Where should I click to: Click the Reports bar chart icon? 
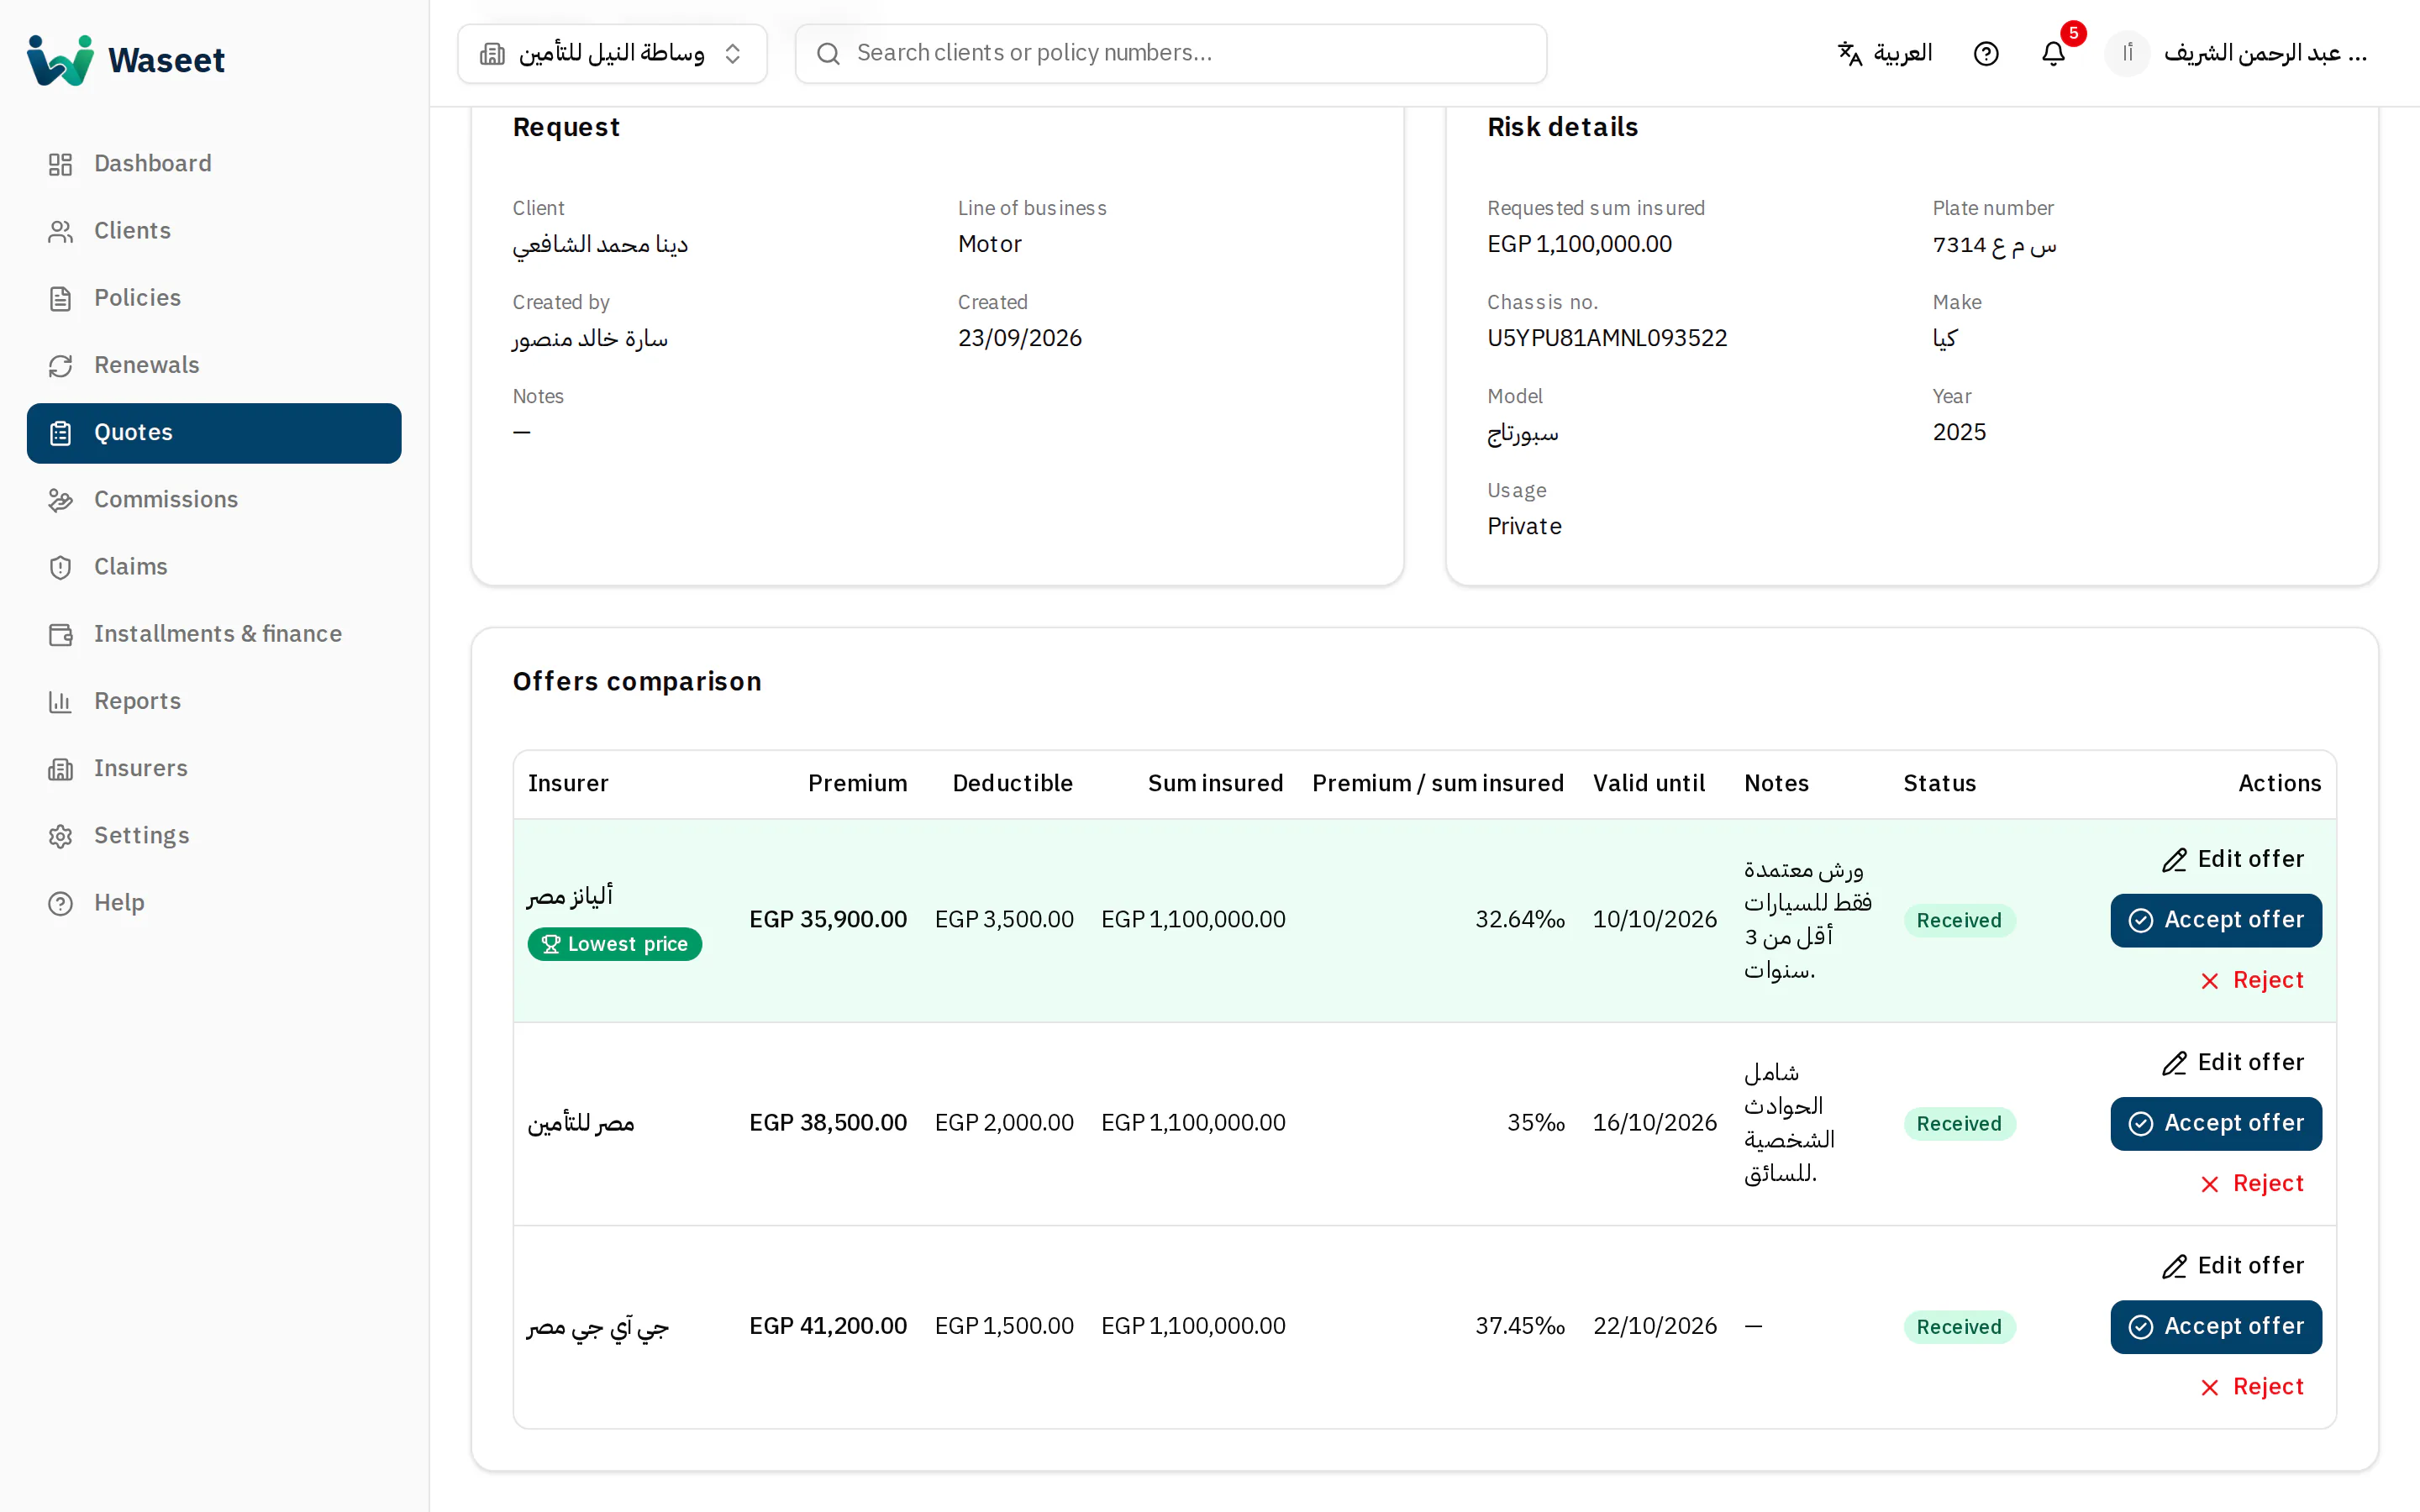[61, 701]
